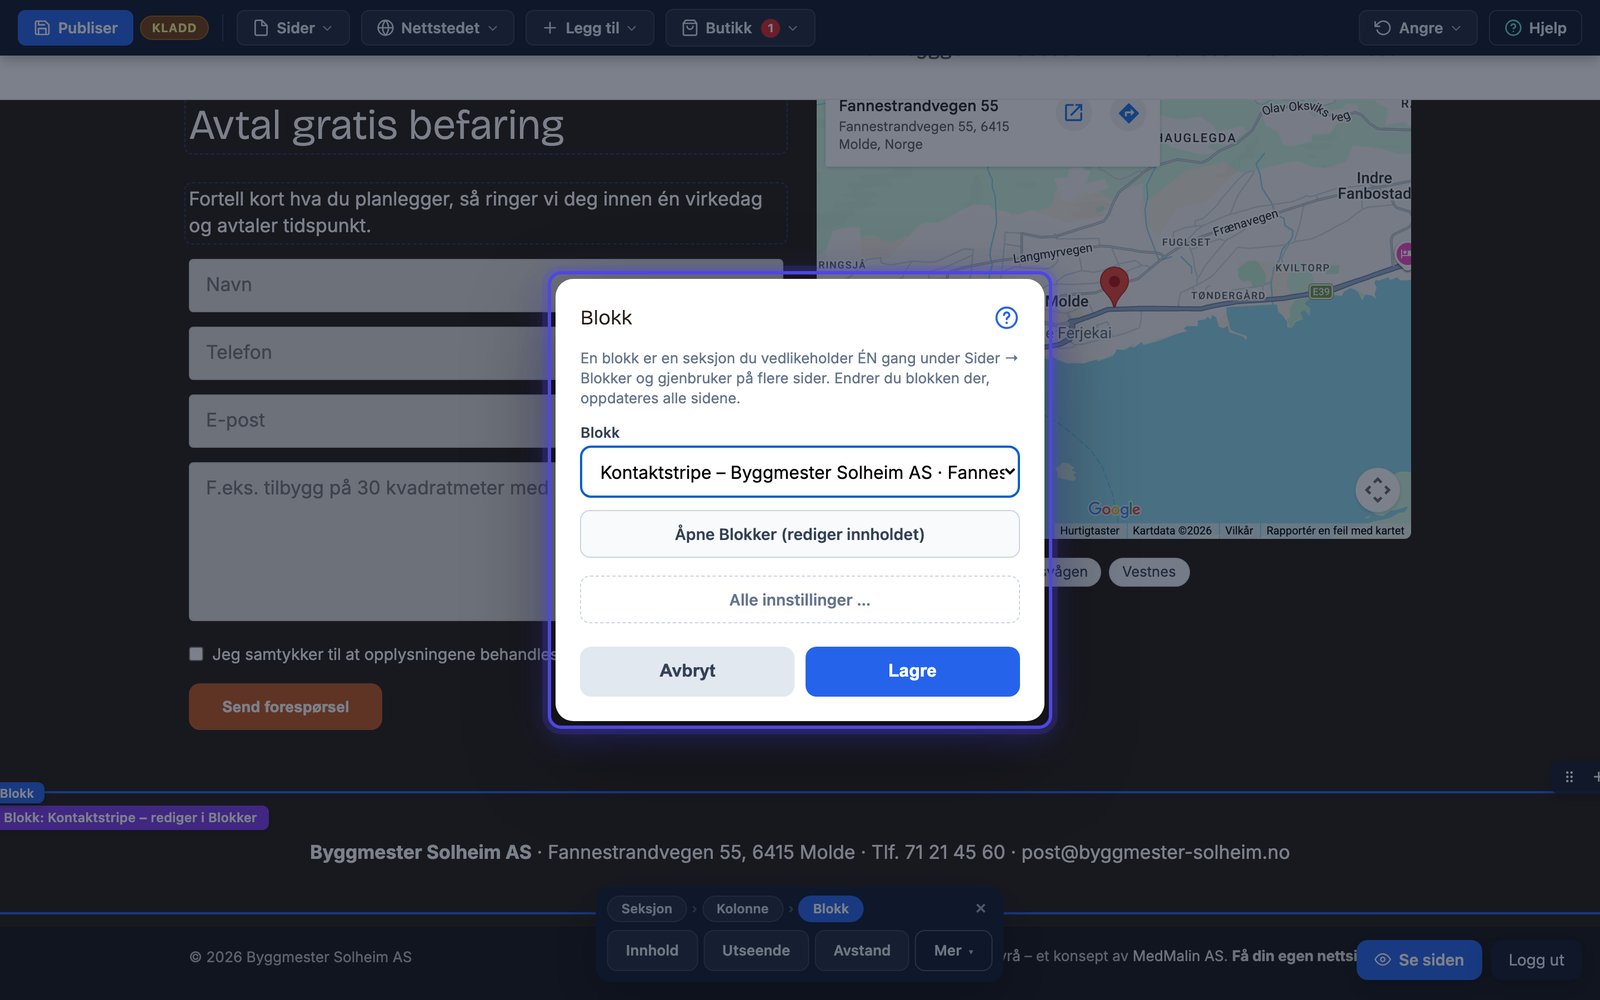This screenshot has width=1600, height=1000.
Task: Click the Kartdata ©2026 text
Action: (x=1172, y=531)
